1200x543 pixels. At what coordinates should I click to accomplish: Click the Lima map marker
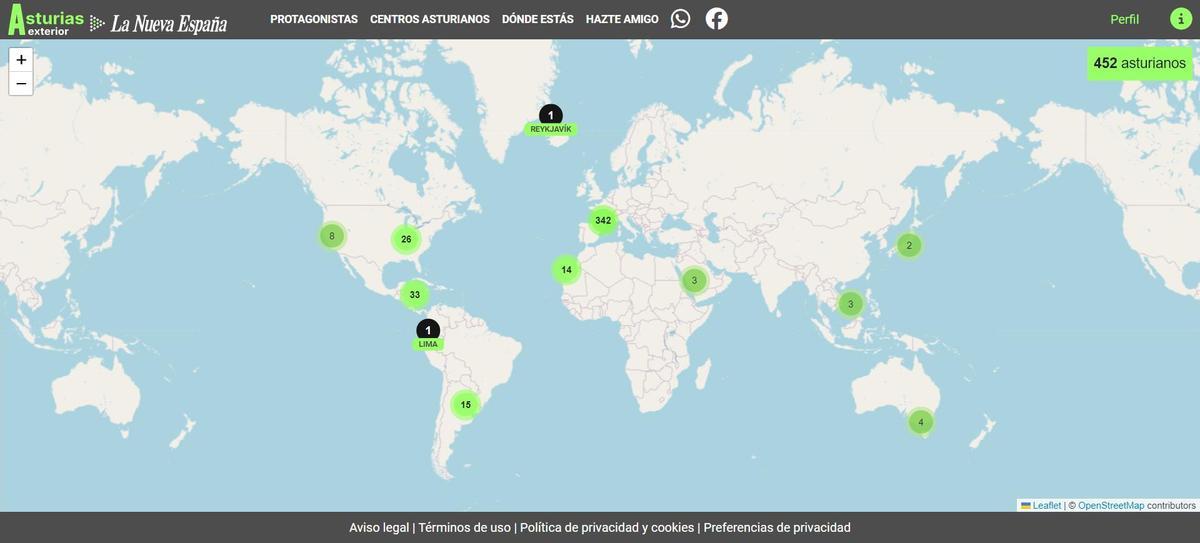(x=428, y=331)
